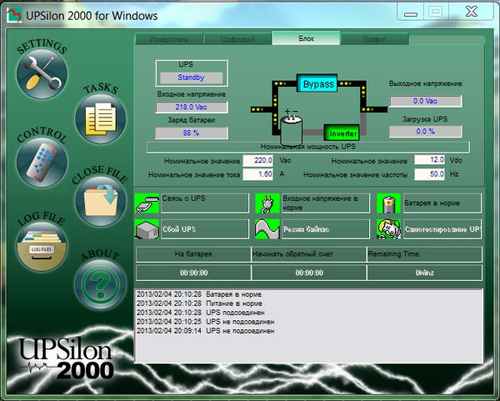Click the Bypass block in the diagram

(x=317, y=84)
